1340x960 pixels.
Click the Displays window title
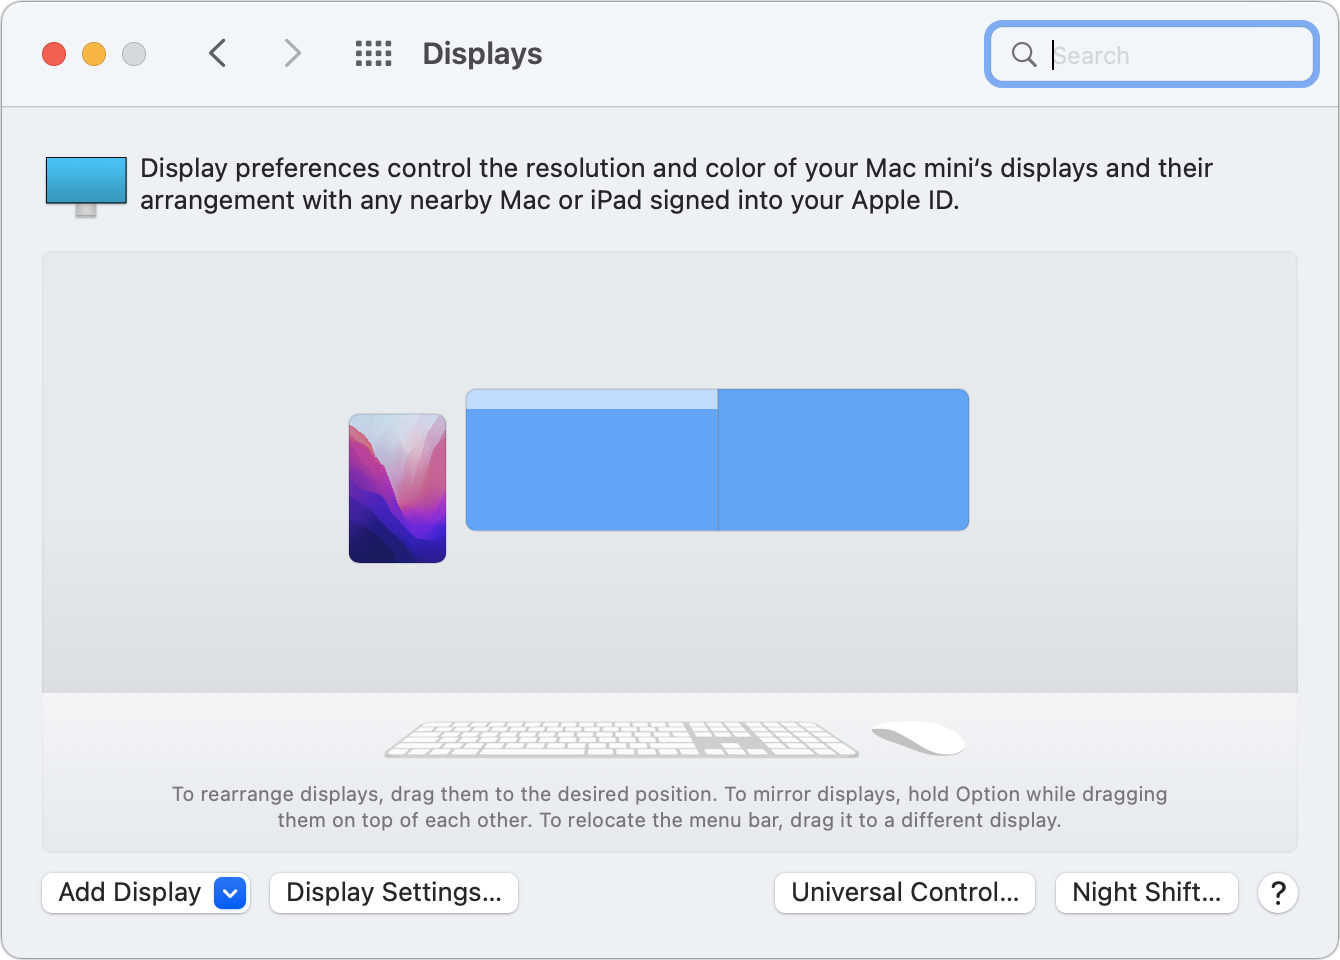[x=482, y=54]
